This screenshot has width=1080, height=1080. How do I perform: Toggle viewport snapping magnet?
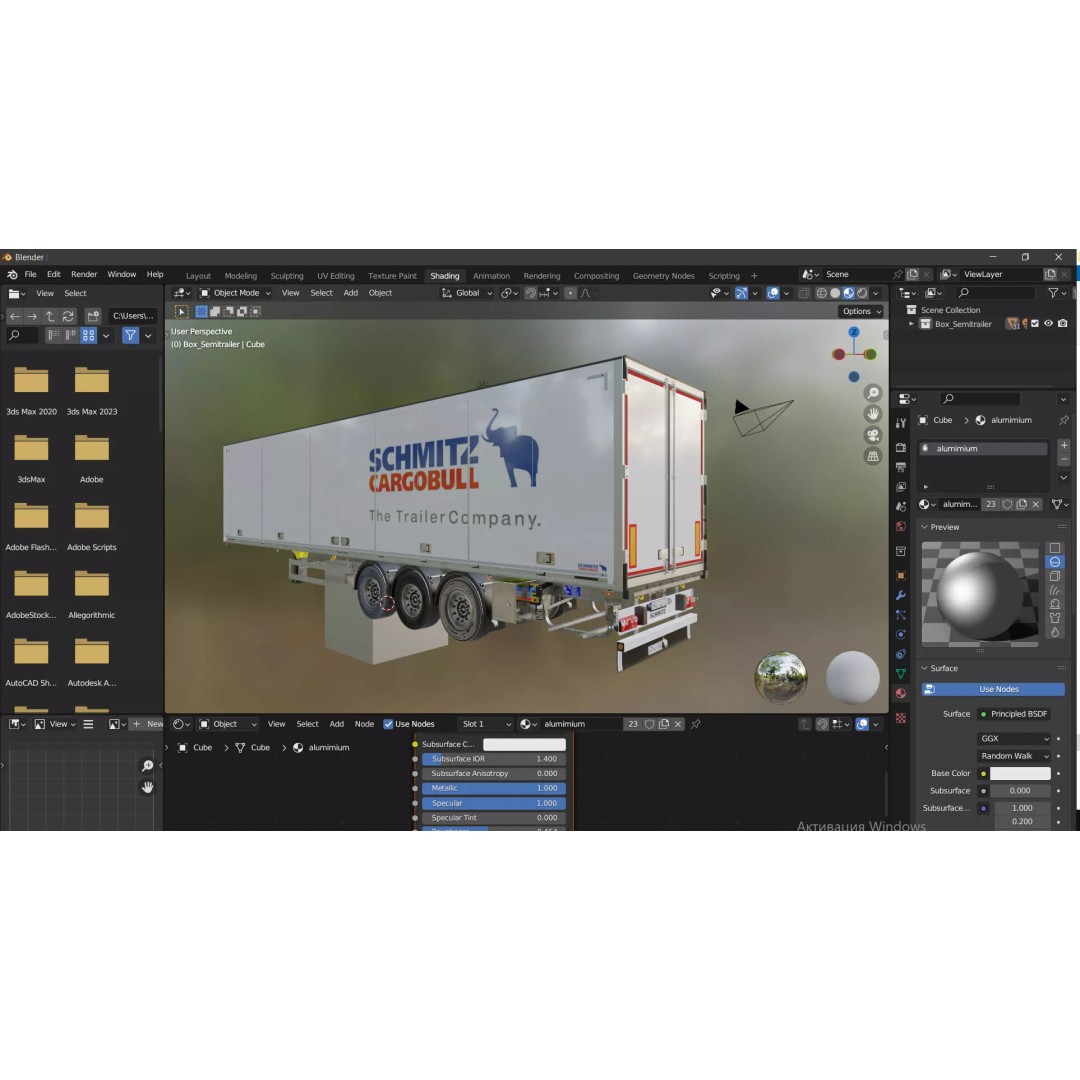coord(530,293)
